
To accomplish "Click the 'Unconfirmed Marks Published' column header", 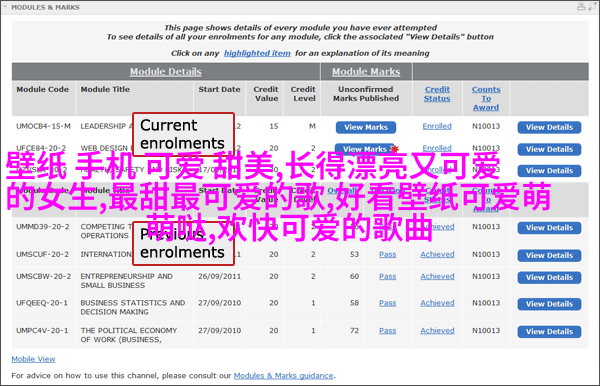I will (x=366, y=94).
